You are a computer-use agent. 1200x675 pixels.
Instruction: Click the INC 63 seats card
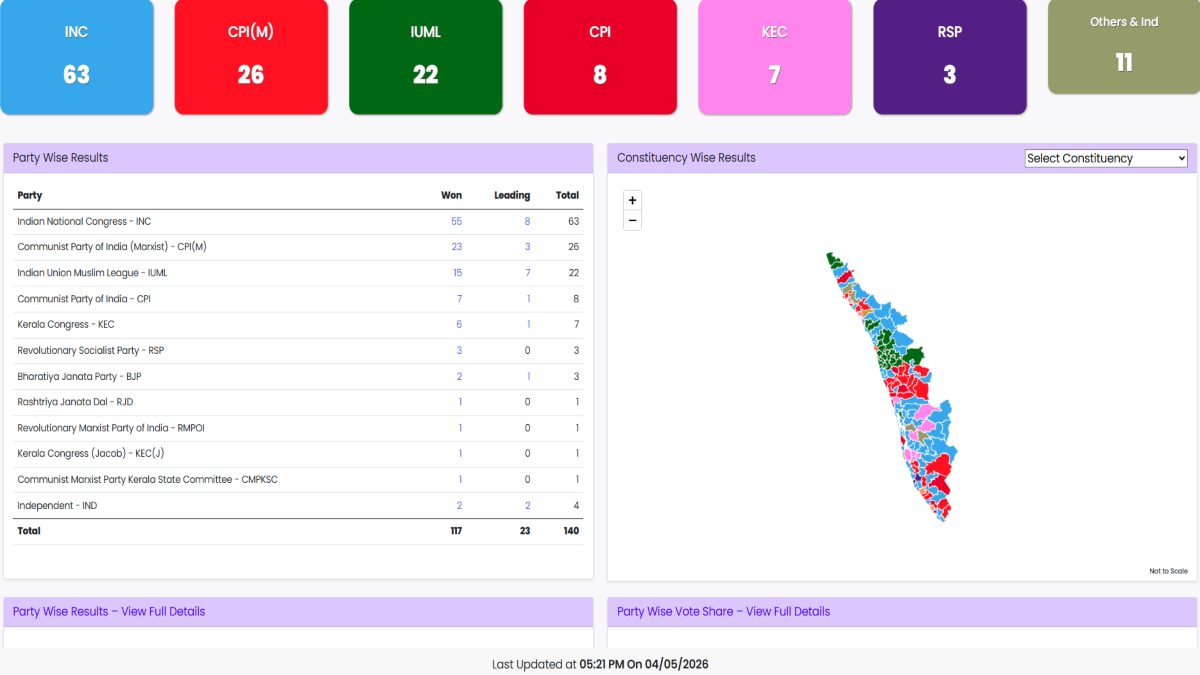click(77, 57)
